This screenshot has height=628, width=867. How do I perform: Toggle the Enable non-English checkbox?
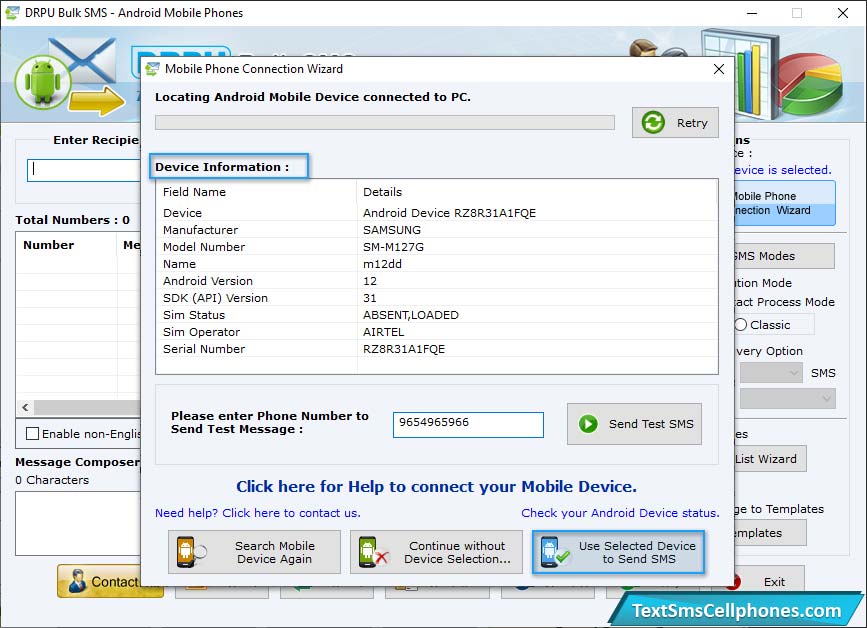(x=33, y=433)
